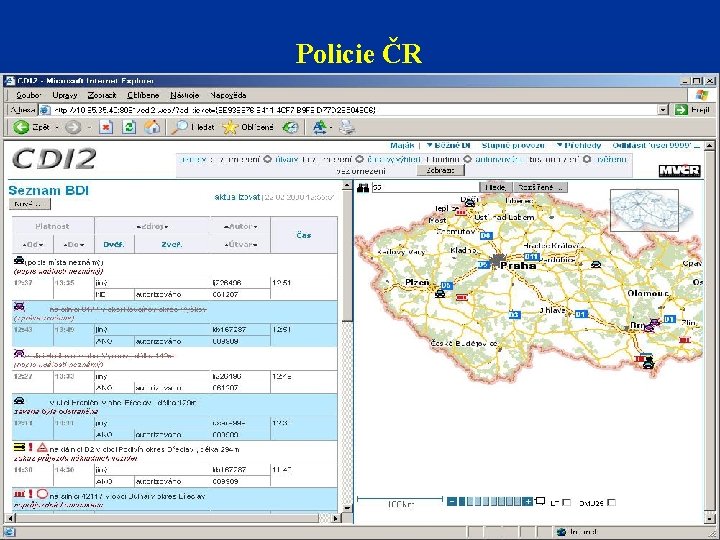Image resolution: width=720 pixels, height=540 pixels.
Task: Expand the Mail button dropdown arrow
Action: tap(331, 128)
